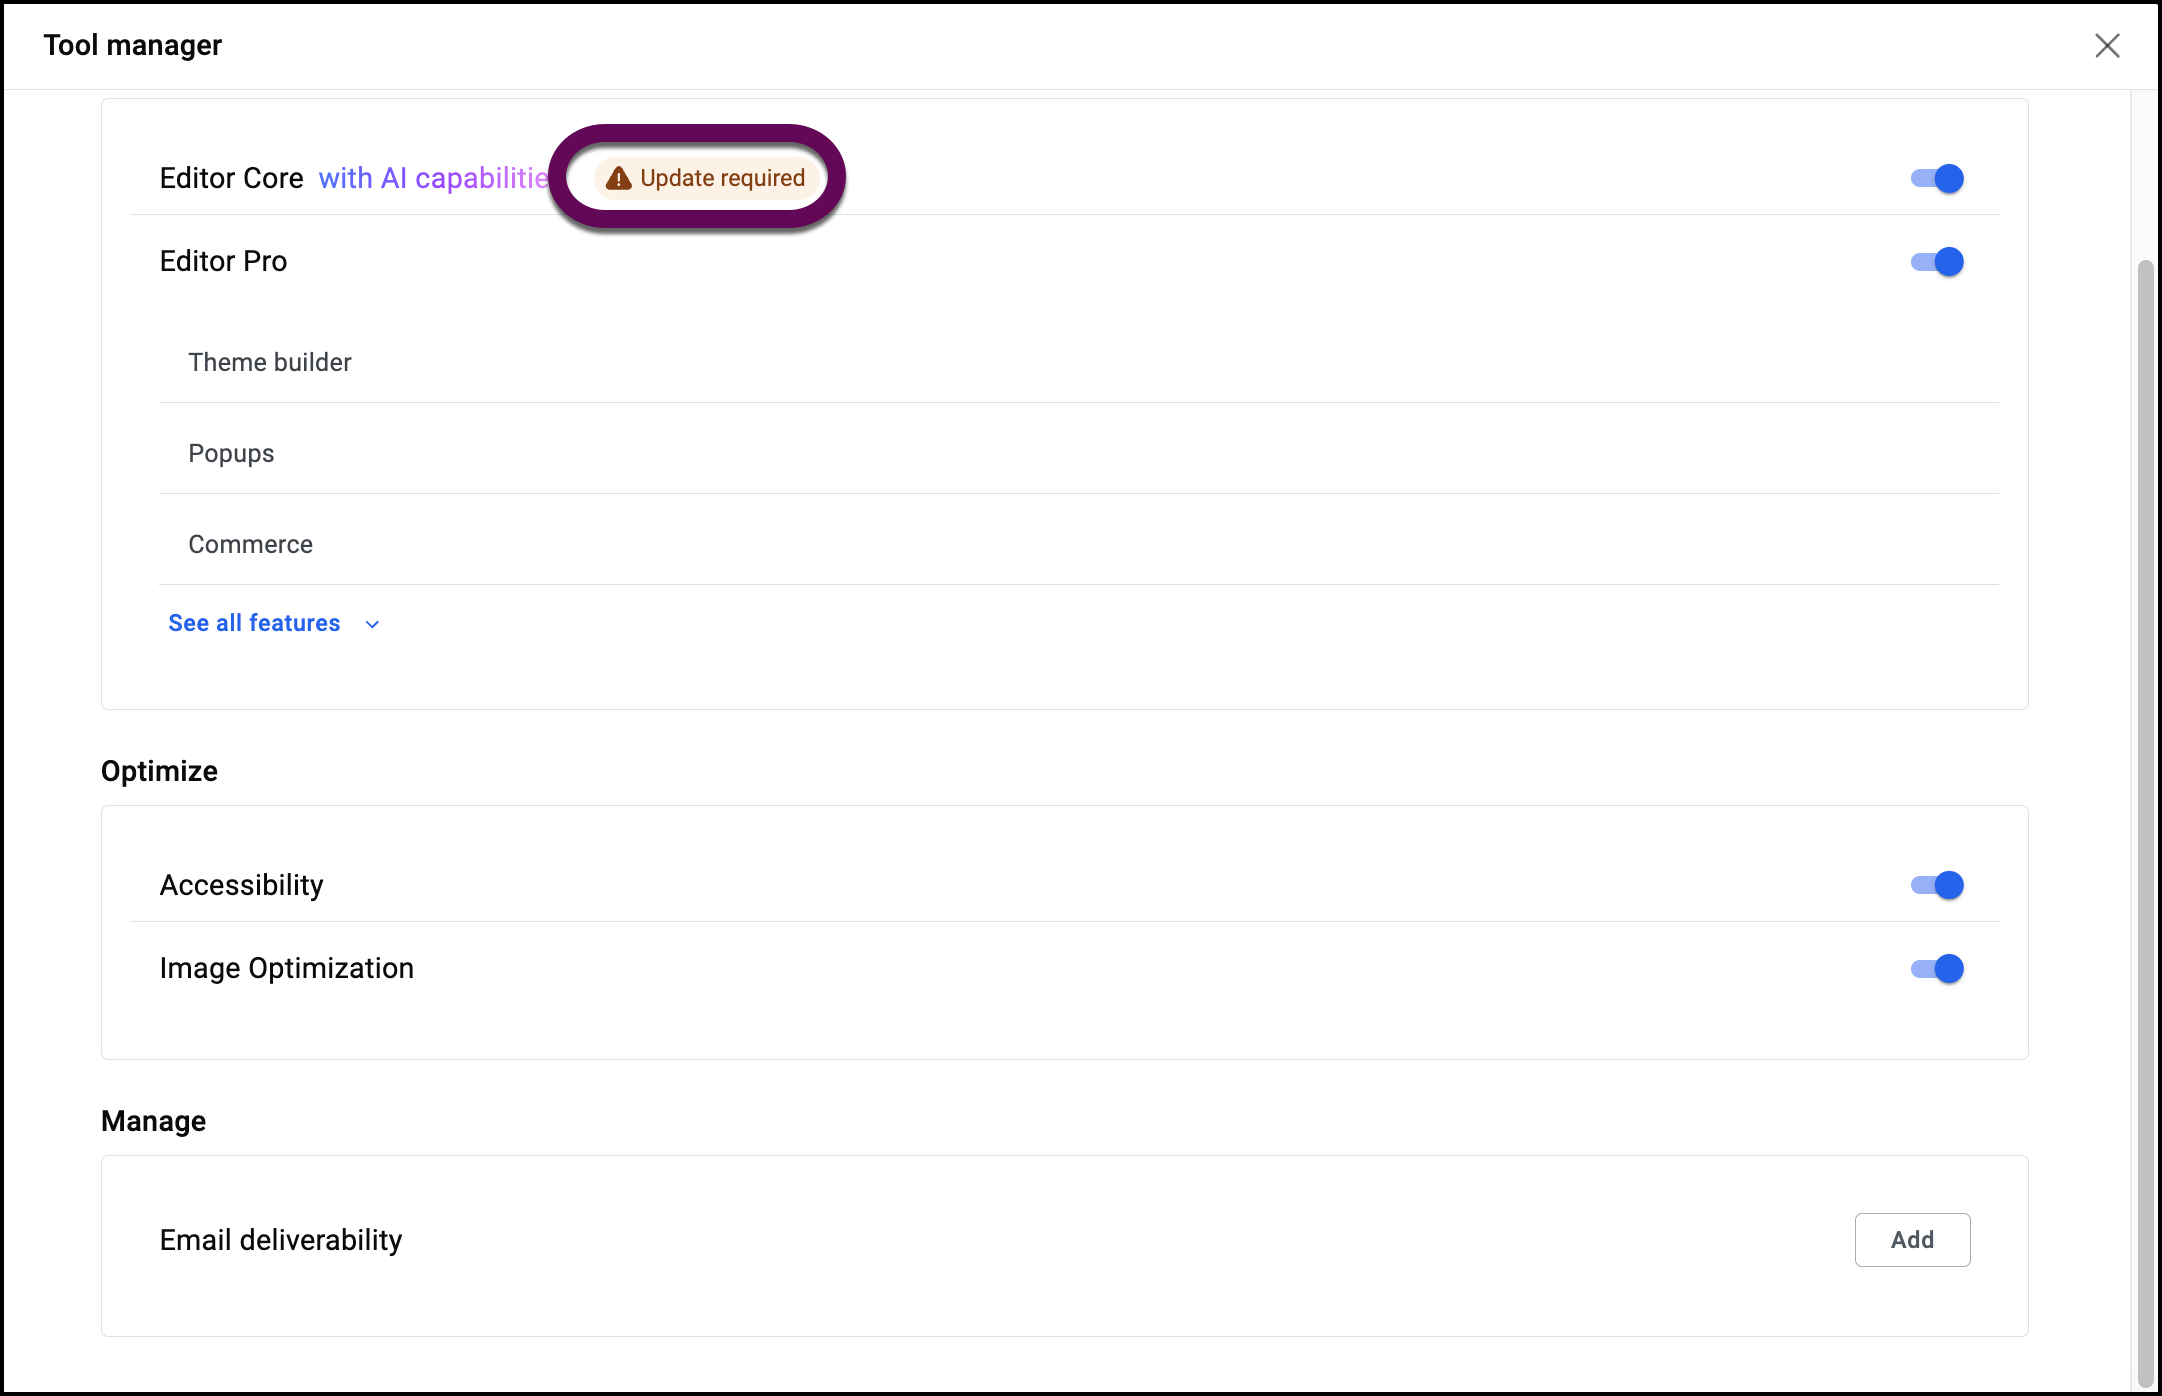Select the Theme builder feature row
Viewport: 2162px width, 1396px height.
click(270, 362)
